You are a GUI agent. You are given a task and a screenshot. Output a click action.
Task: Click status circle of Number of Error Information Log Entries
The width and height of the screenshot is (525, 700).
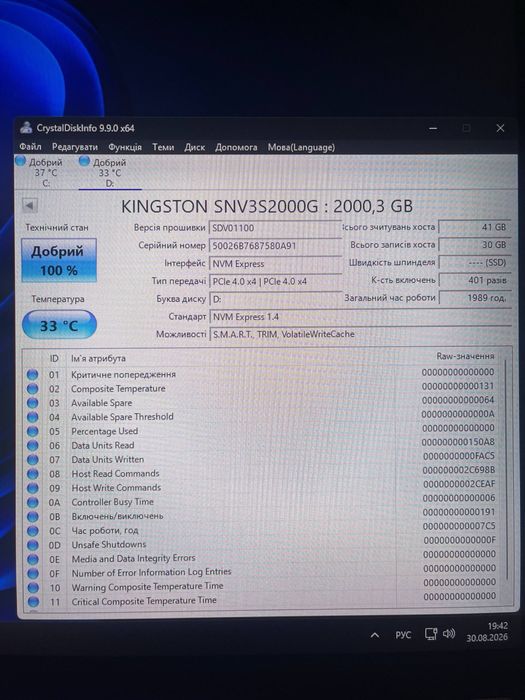tap(33, 573)
